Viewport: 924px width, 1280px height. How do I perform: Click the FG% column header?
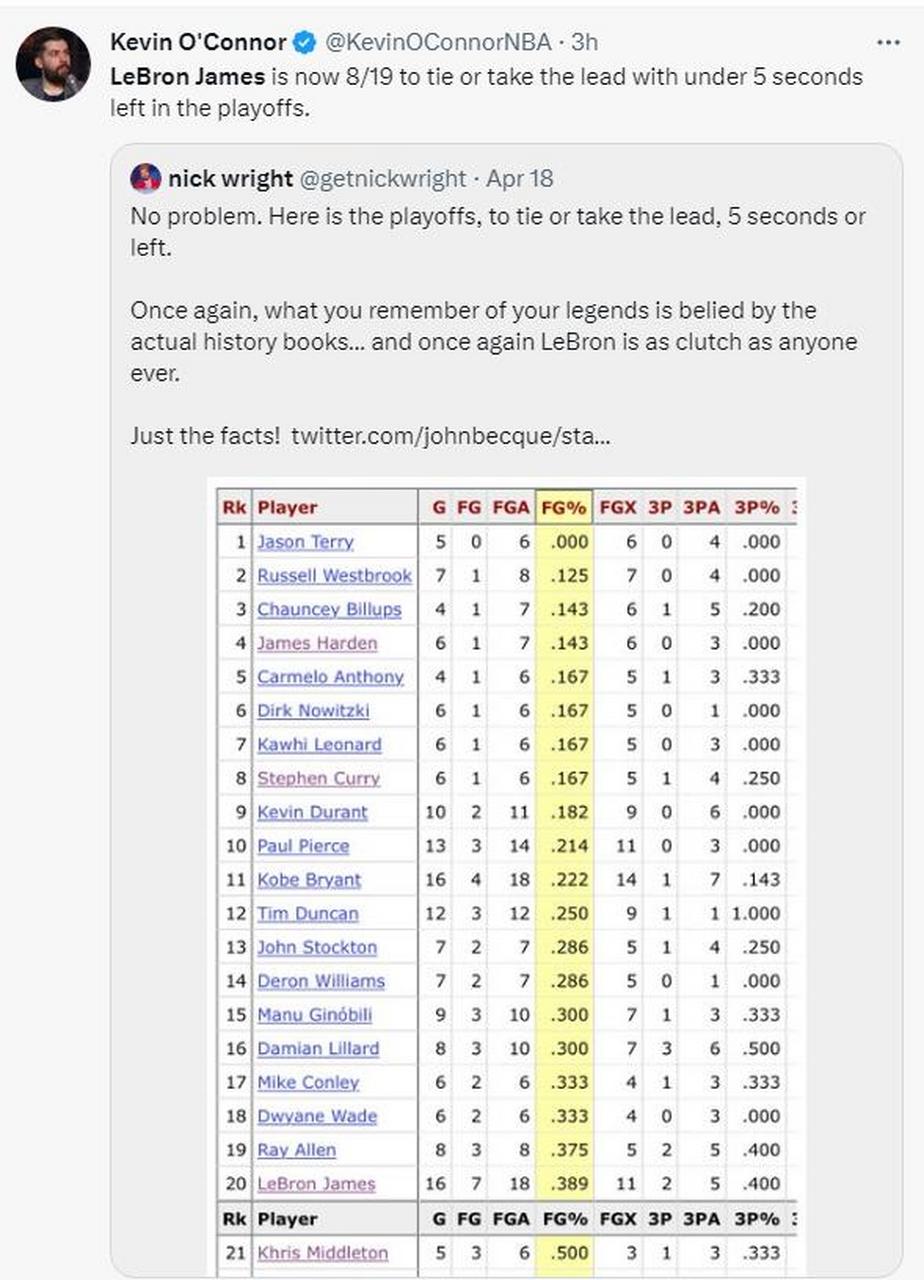coord(563,507)
